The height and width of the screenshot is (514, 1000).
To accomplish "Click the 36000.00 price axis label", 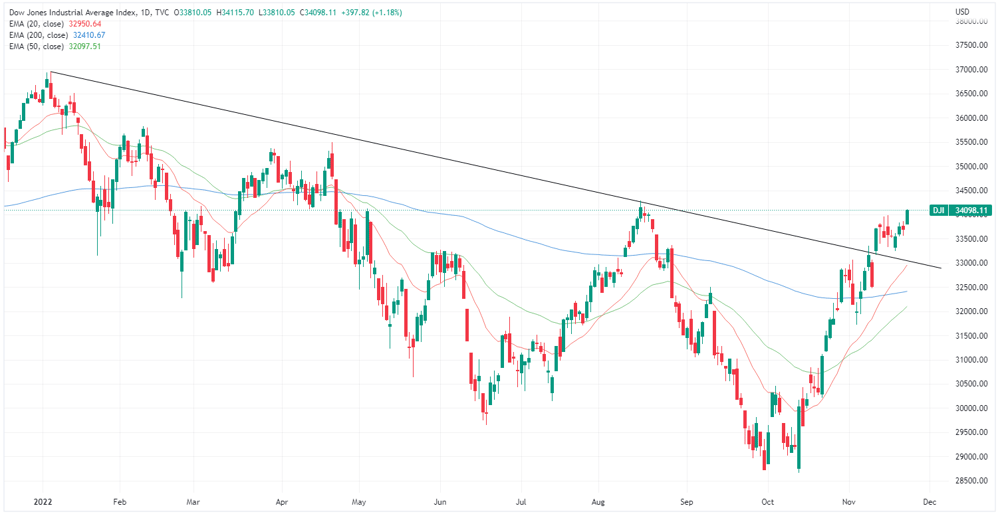I will point(973,118).
